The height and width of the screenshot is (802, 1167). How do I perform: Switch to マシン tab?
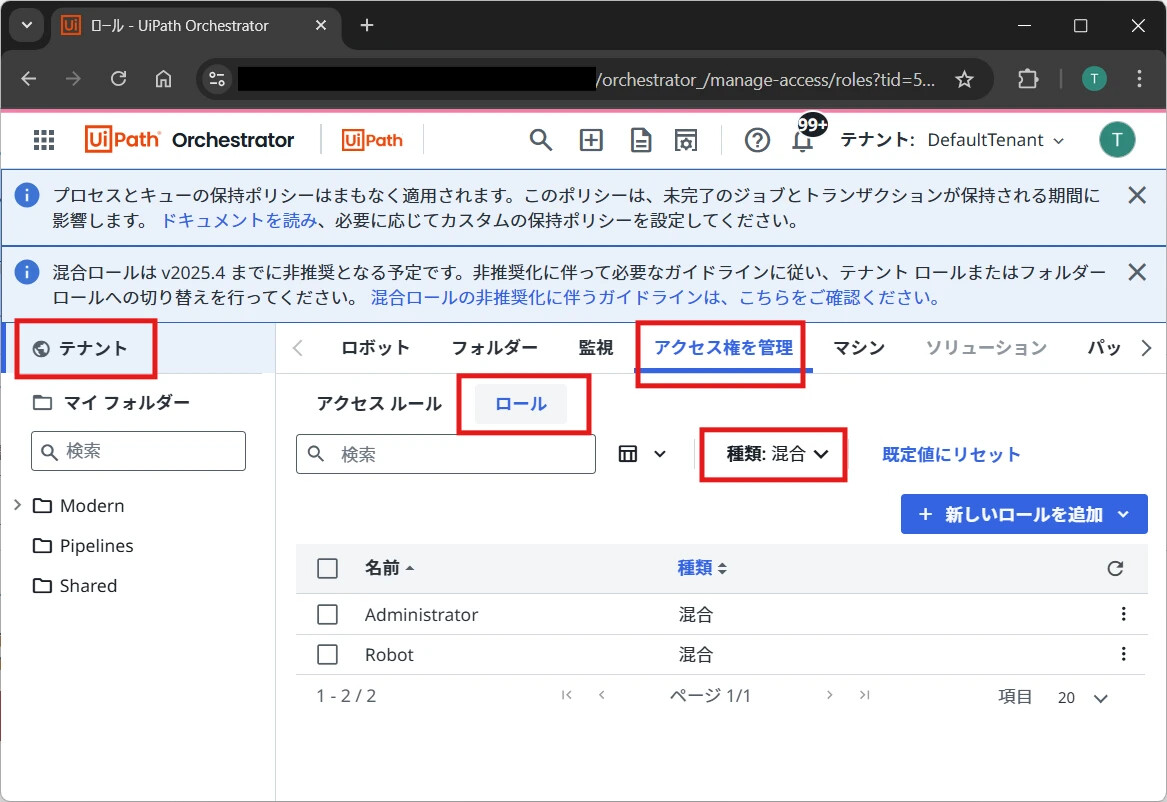point(859,347)
